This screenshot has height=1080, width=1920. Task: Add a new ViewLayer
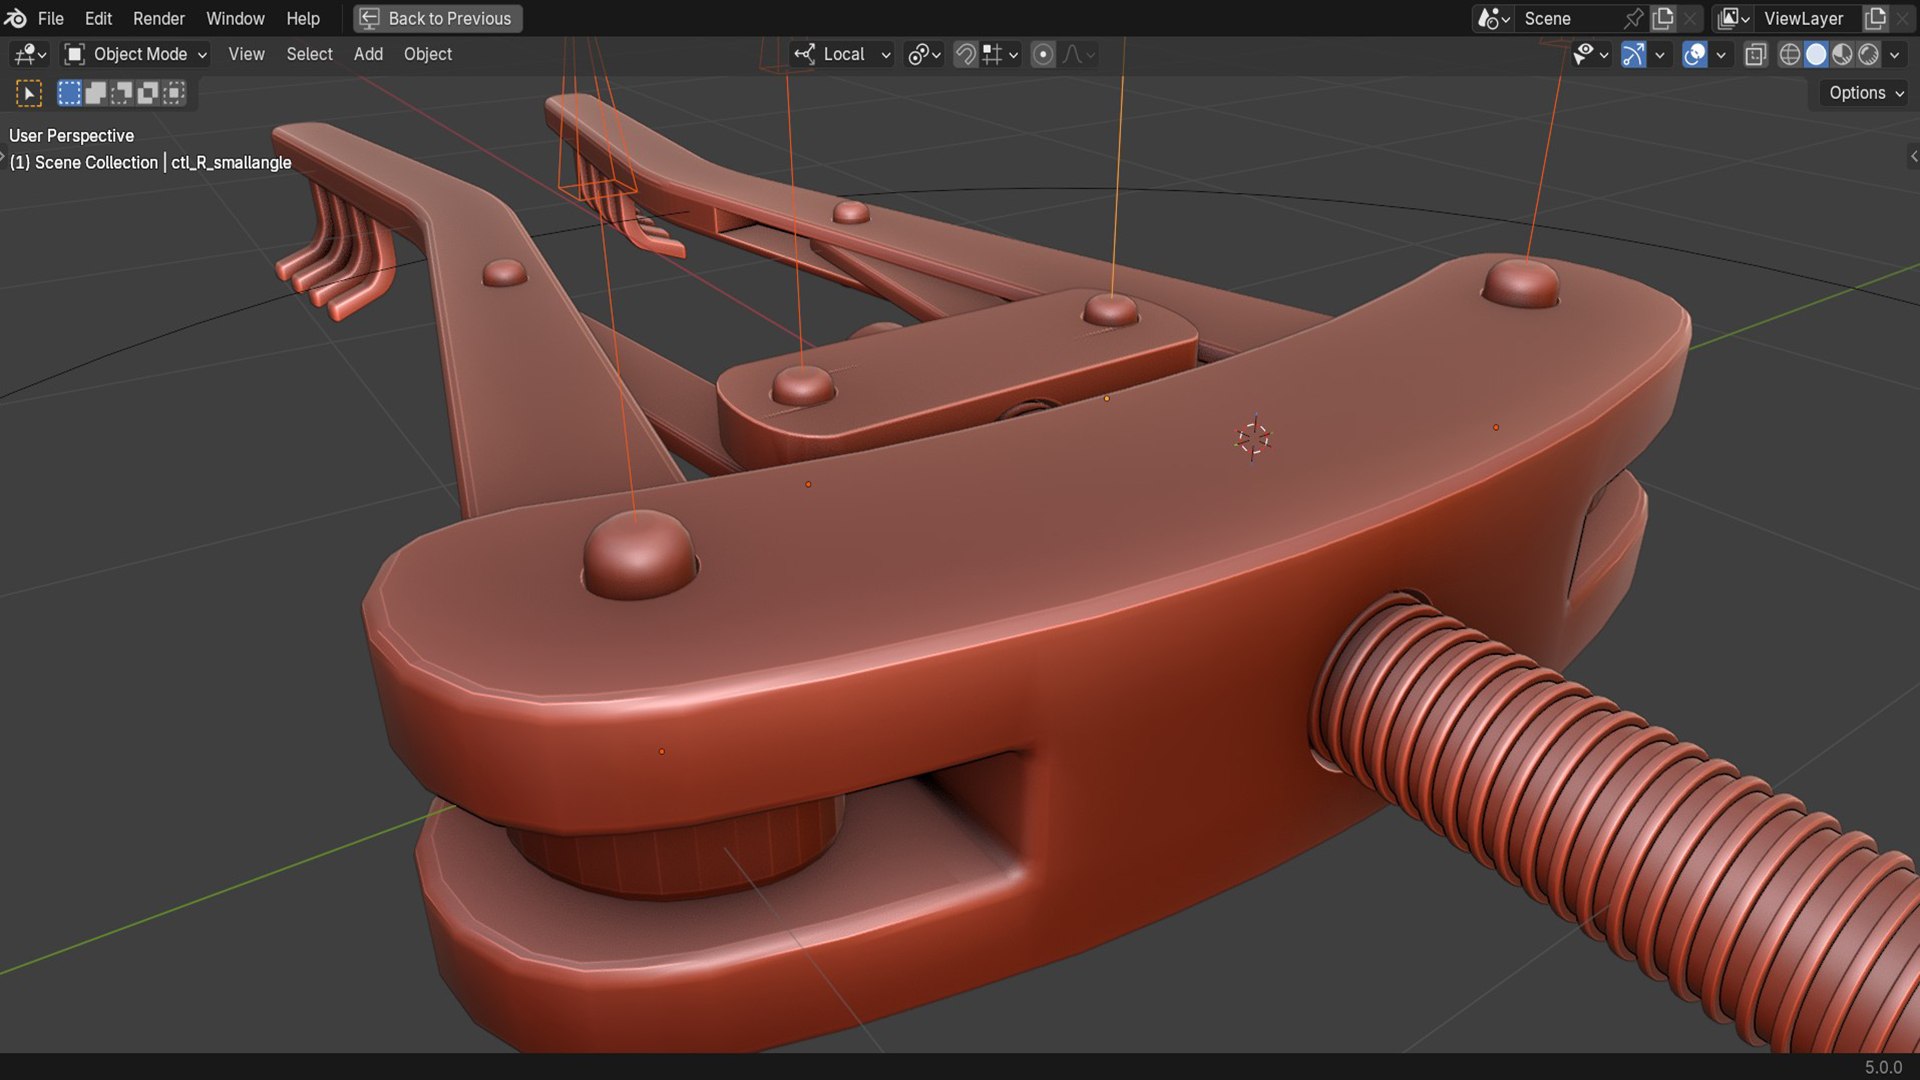pyautogui.click(x=1876, y=18)
